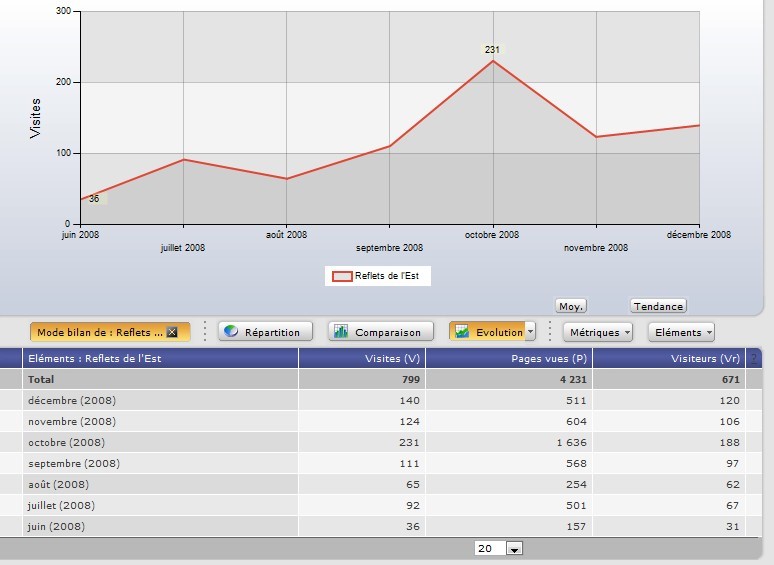This screenshot has height=565, width=774.
Task: Sort by Pages vues (P) column header
Action: 509,358
